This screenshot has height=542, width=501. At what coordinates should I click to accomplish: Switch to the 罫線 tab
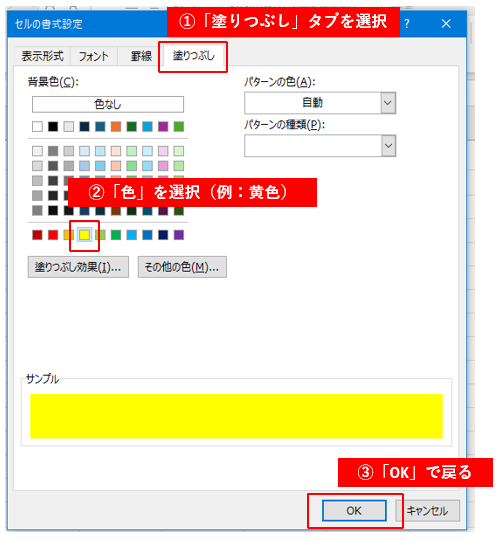pos(141,56)
